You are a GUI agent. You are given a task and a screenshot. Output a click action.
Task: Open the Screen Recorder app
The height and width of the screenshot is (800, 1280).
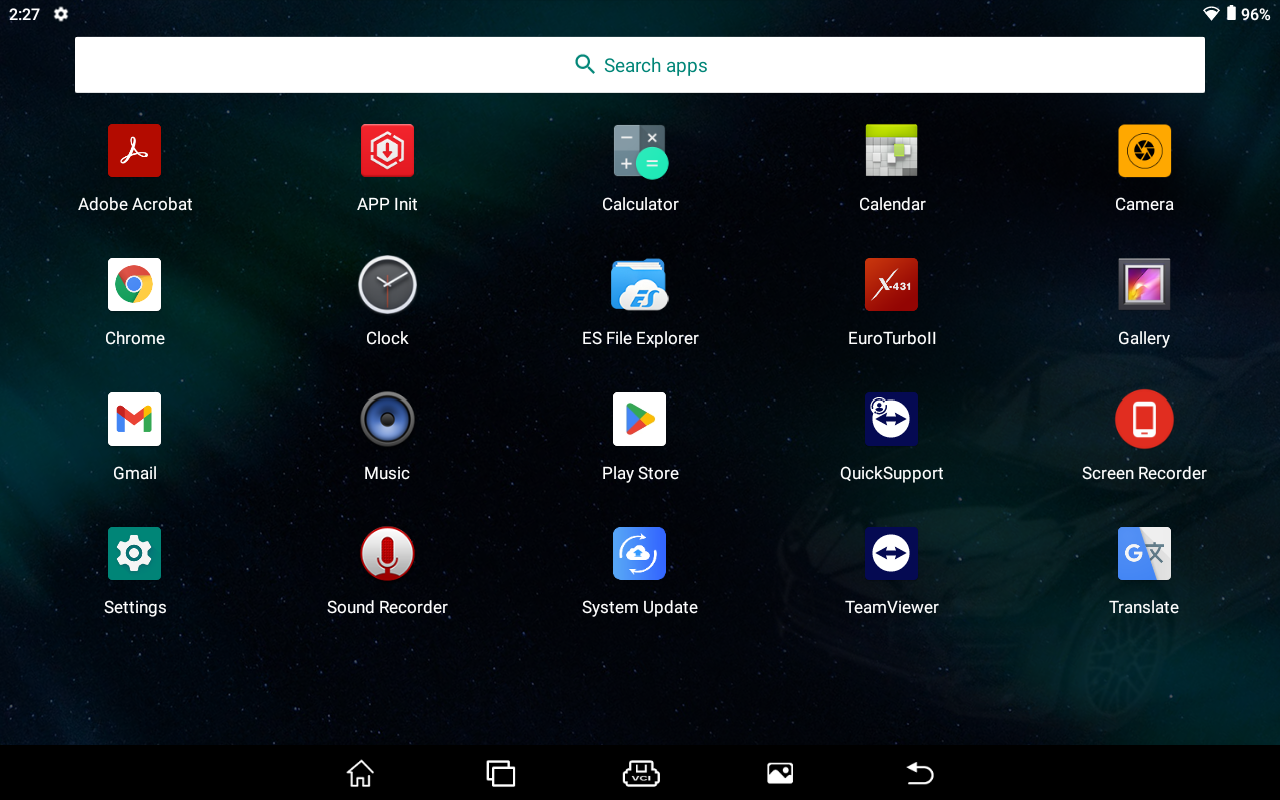[1144, 419]
